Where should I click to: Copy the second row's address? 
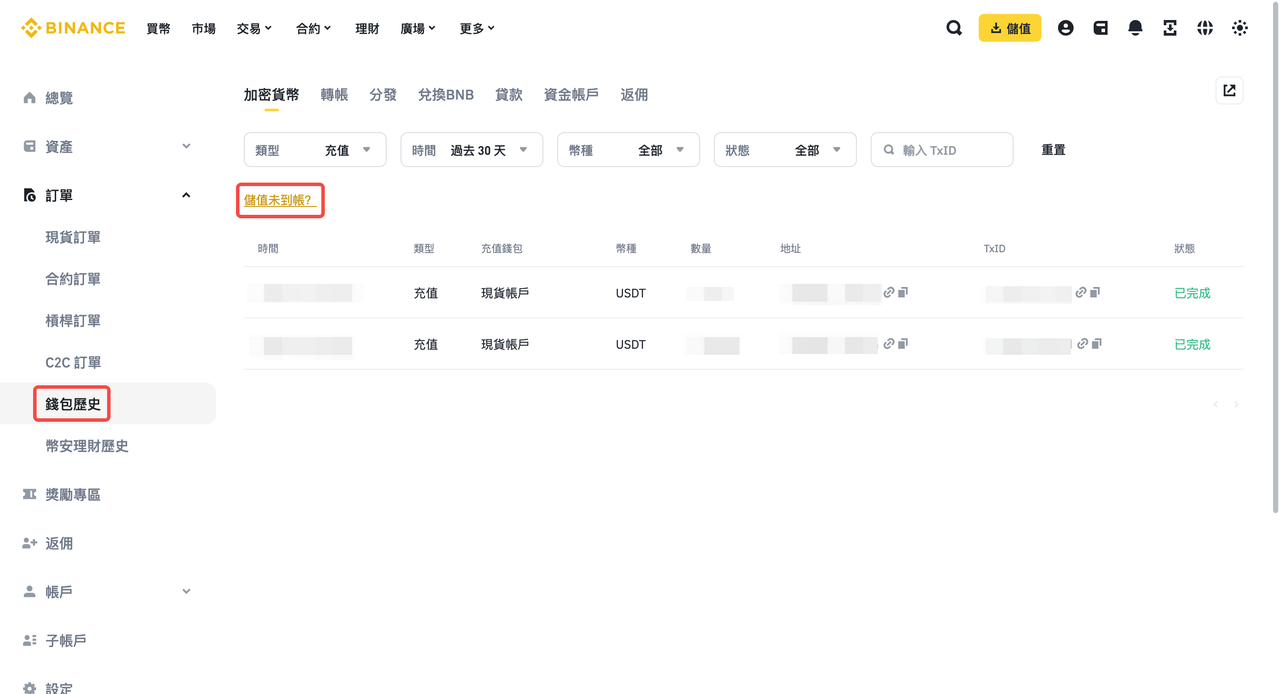click(x=903, y=344)
